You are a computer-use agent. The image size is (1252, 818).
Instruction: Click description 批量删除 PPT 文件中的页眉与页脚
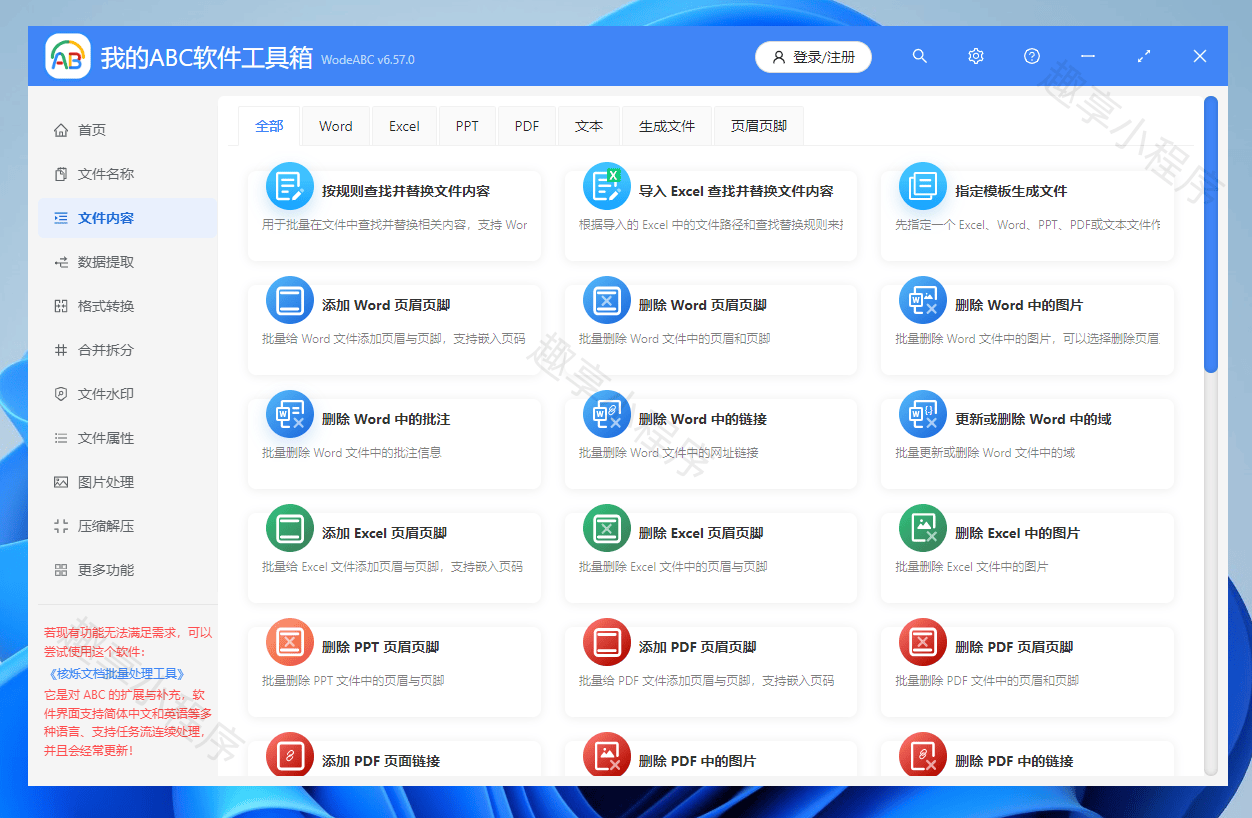coord(353,681)
